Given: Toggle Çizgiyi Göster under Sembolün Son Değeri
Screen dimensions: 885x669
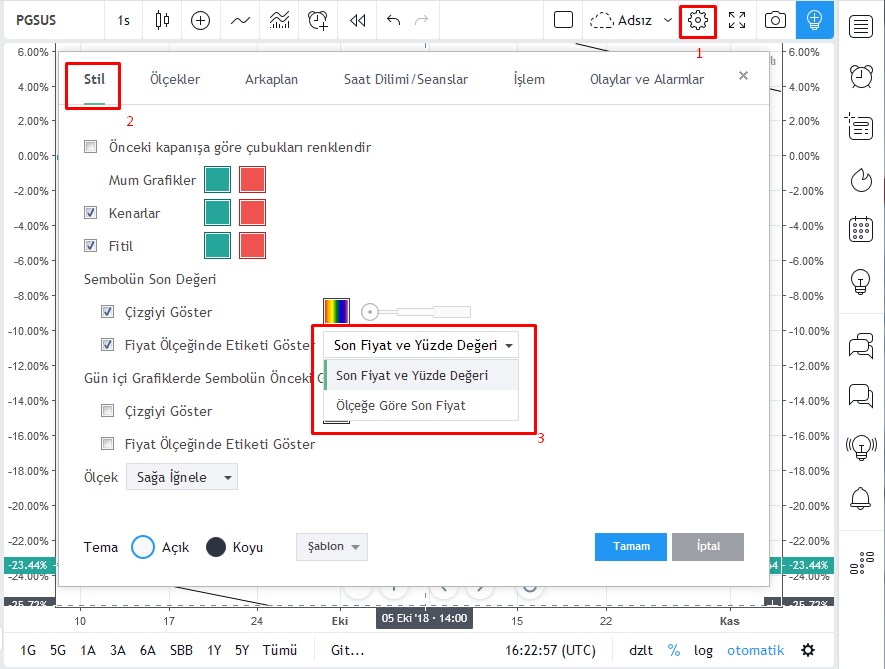Looking at the screenshot, I should tap(107, 312).
